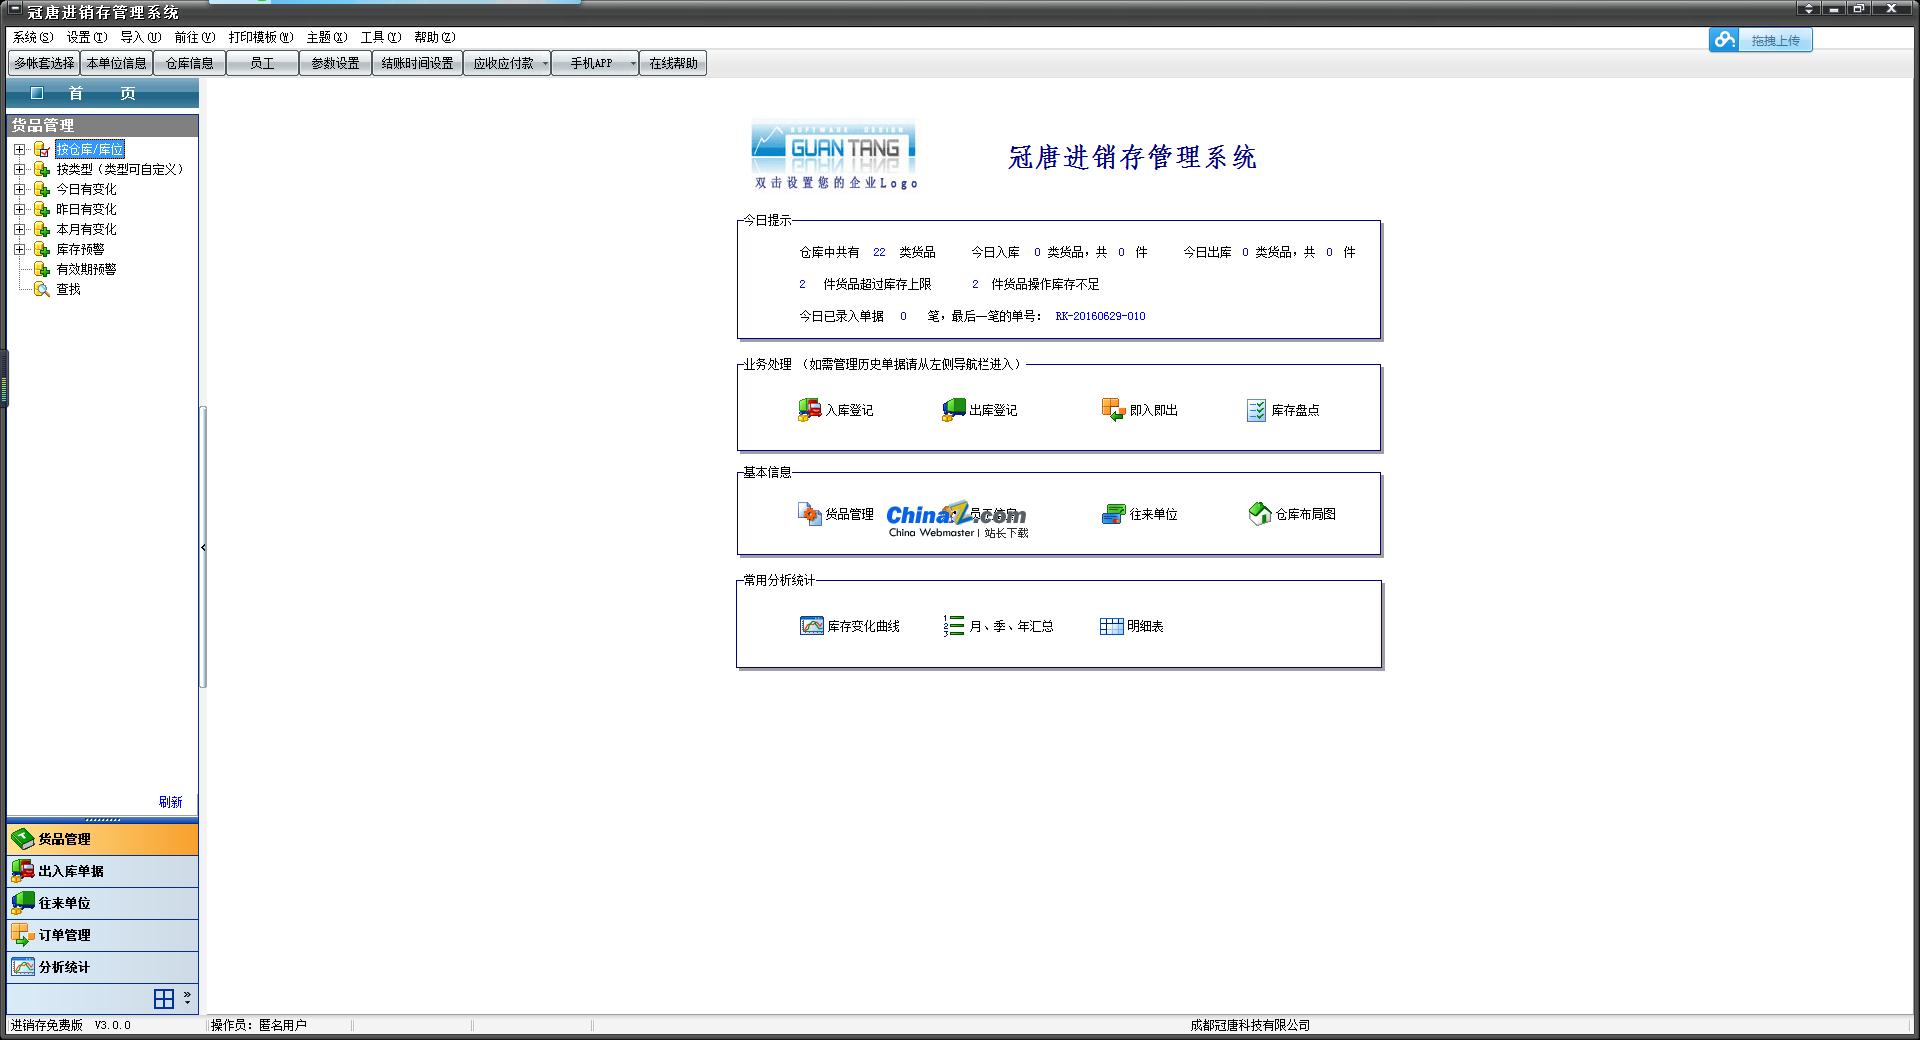1920x1040 pixels.
Task: Click the Guan Tang company logo image
Action: tap(834, 148)
